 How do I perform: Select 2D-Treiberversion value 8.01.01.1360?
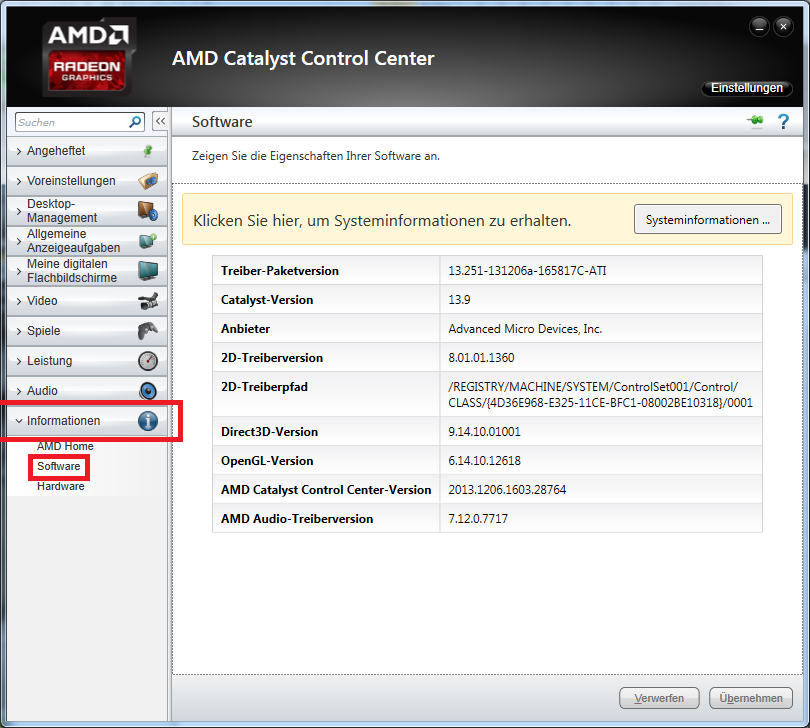coord(481,358)
